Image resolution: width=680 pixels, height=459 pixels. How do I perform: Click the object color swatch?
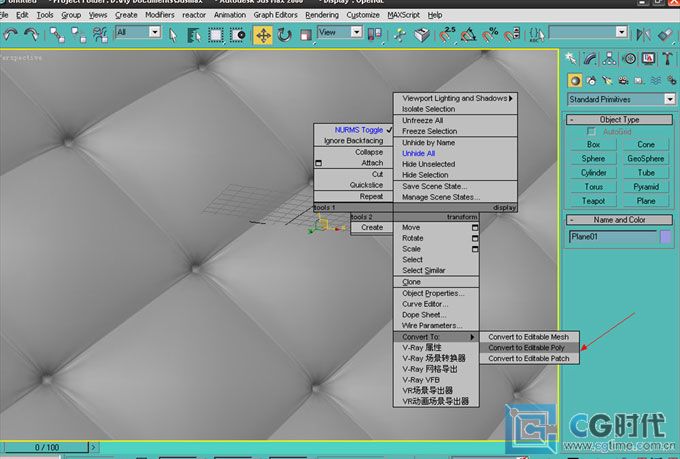click(x=666, y=237)
